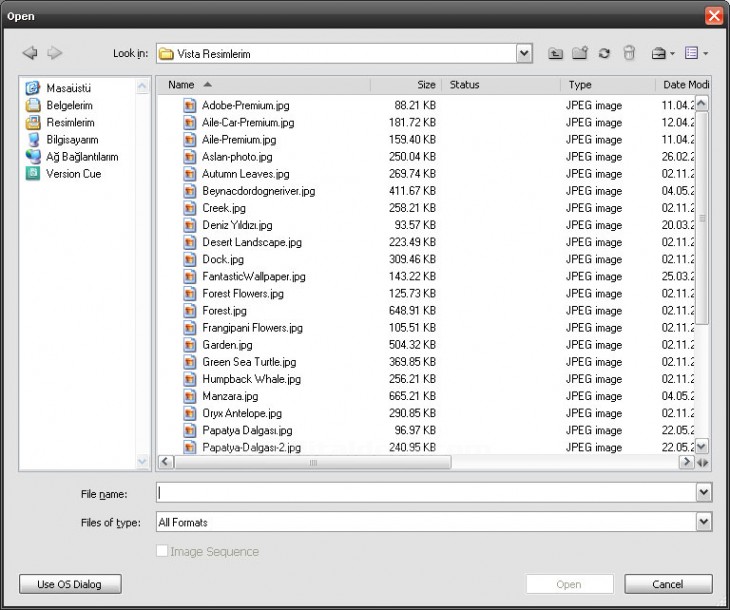Screen dimensions: 730x610
Task: Click the Up One Level folder icon
Action: click(555, 54)
